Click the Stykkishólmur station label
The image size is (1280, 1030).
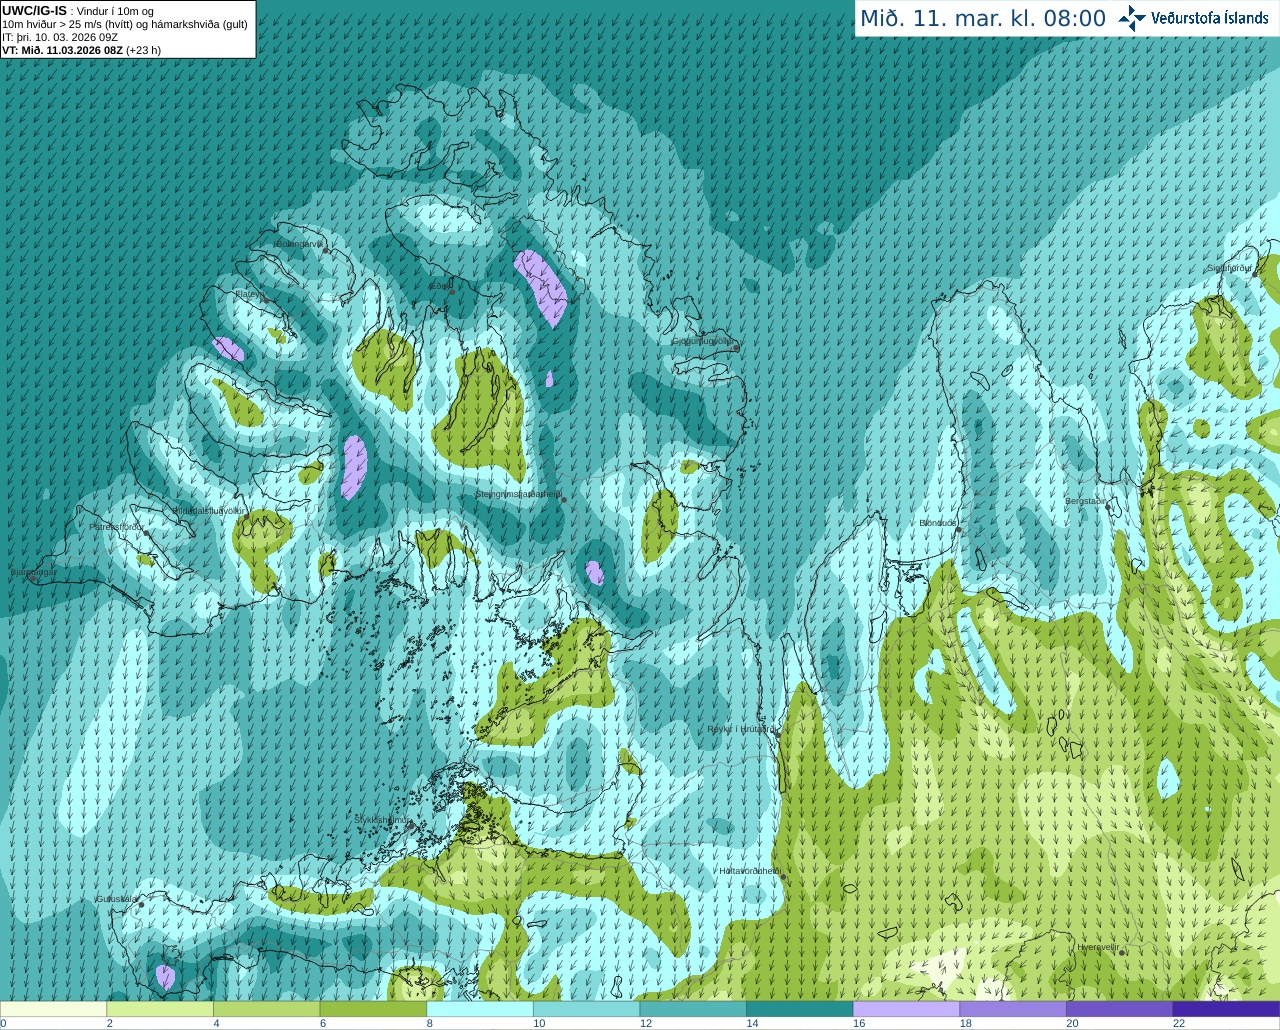[x=382, y=820]
